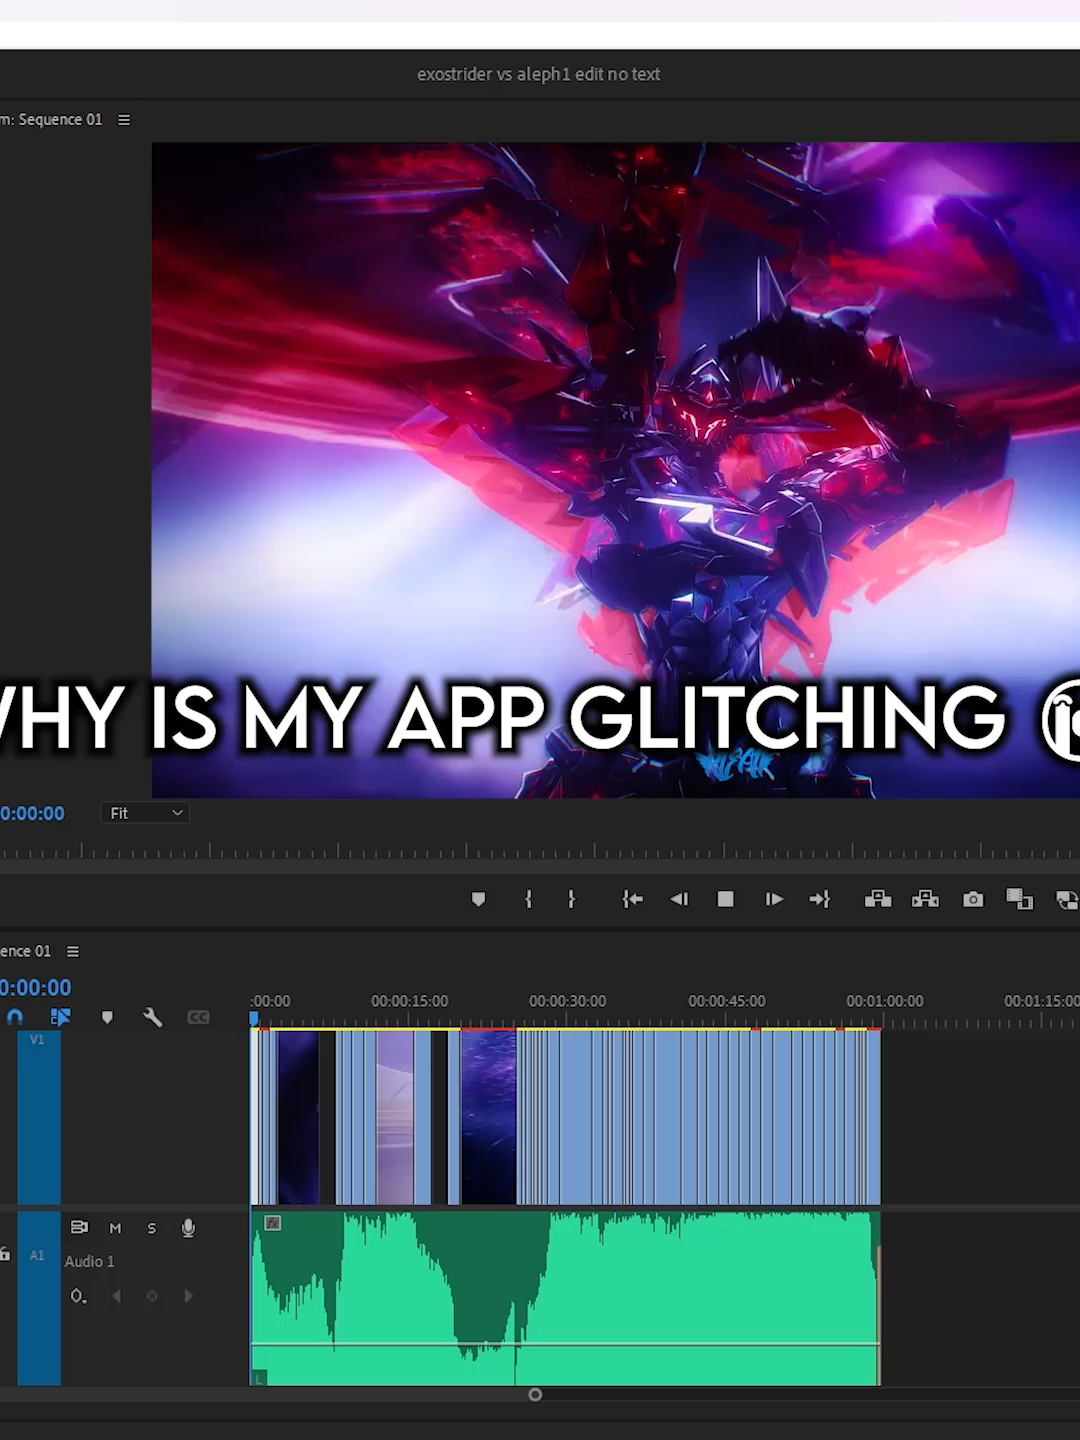Toggle A1 audio track targeting
Viewport: 1080px width, 1440px height.
pos(39,1298)
